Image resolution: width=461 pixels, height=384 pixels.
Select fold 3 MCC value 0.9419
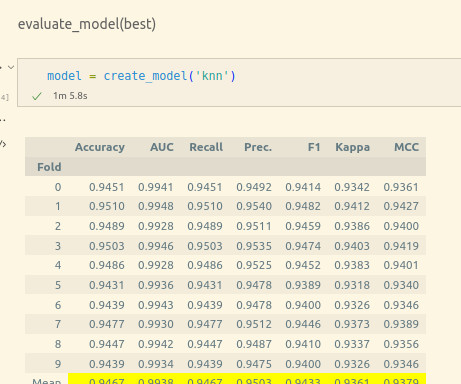pyautogui.click(x=401, y=246)
